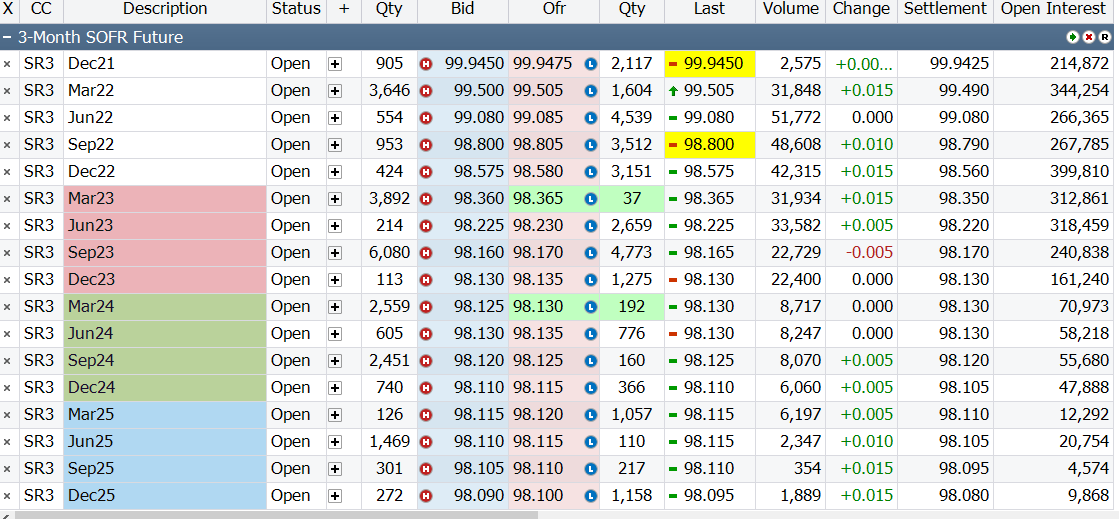Click the Volume column header

click(x=790, y=9)
